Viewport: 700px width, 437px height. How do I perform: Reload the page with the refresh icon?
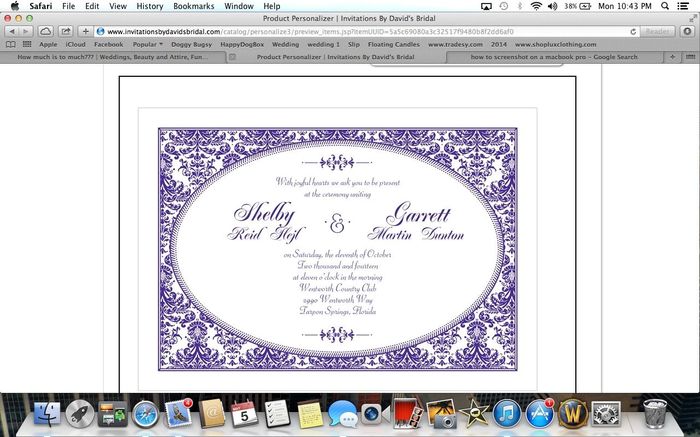point(633,32)
